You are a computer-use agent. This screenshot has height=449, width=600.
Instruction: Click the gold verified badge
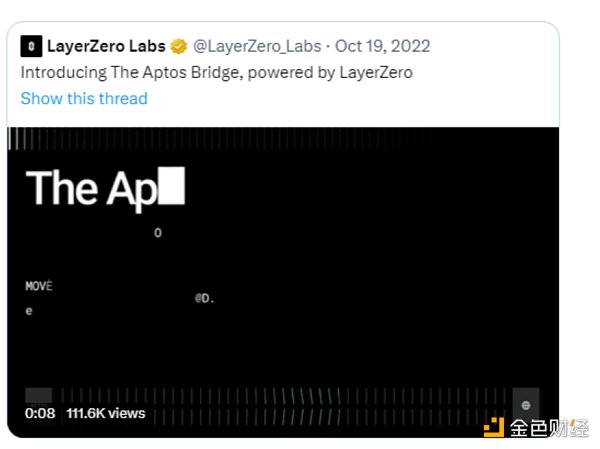[179, 47]
